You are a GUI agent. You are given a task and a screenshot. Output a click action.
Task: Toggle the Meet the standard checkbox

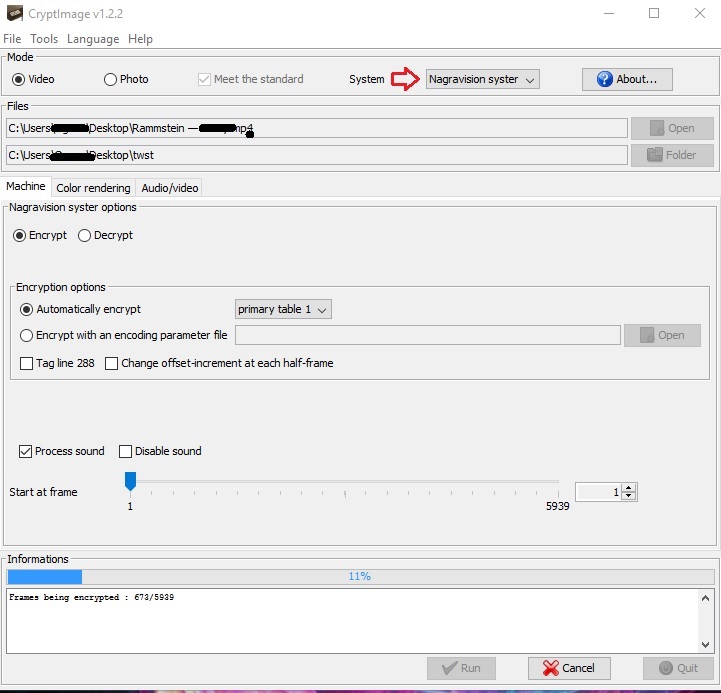pos(204,80)
